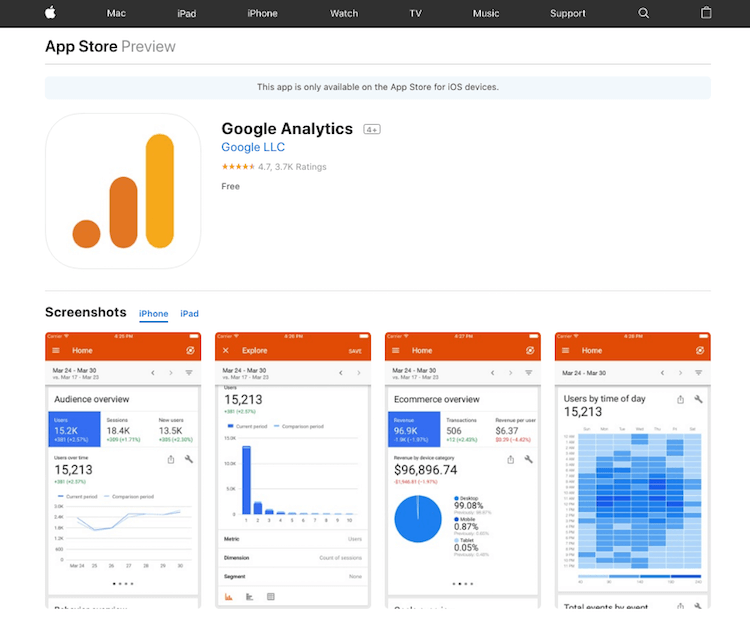The image size is (750, 625).
Task: Click hamburger menu in Users by time screenshot
Action: pyautogui.click(x=565, y=351)
